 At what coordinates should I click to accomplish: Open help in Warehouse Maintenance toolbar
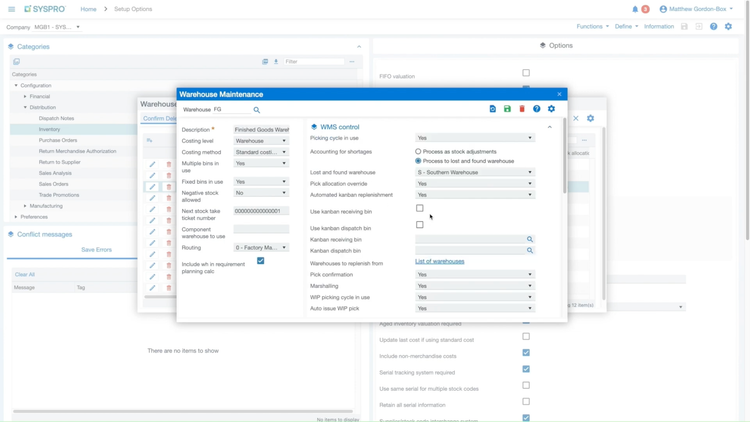tap(537, 109)
